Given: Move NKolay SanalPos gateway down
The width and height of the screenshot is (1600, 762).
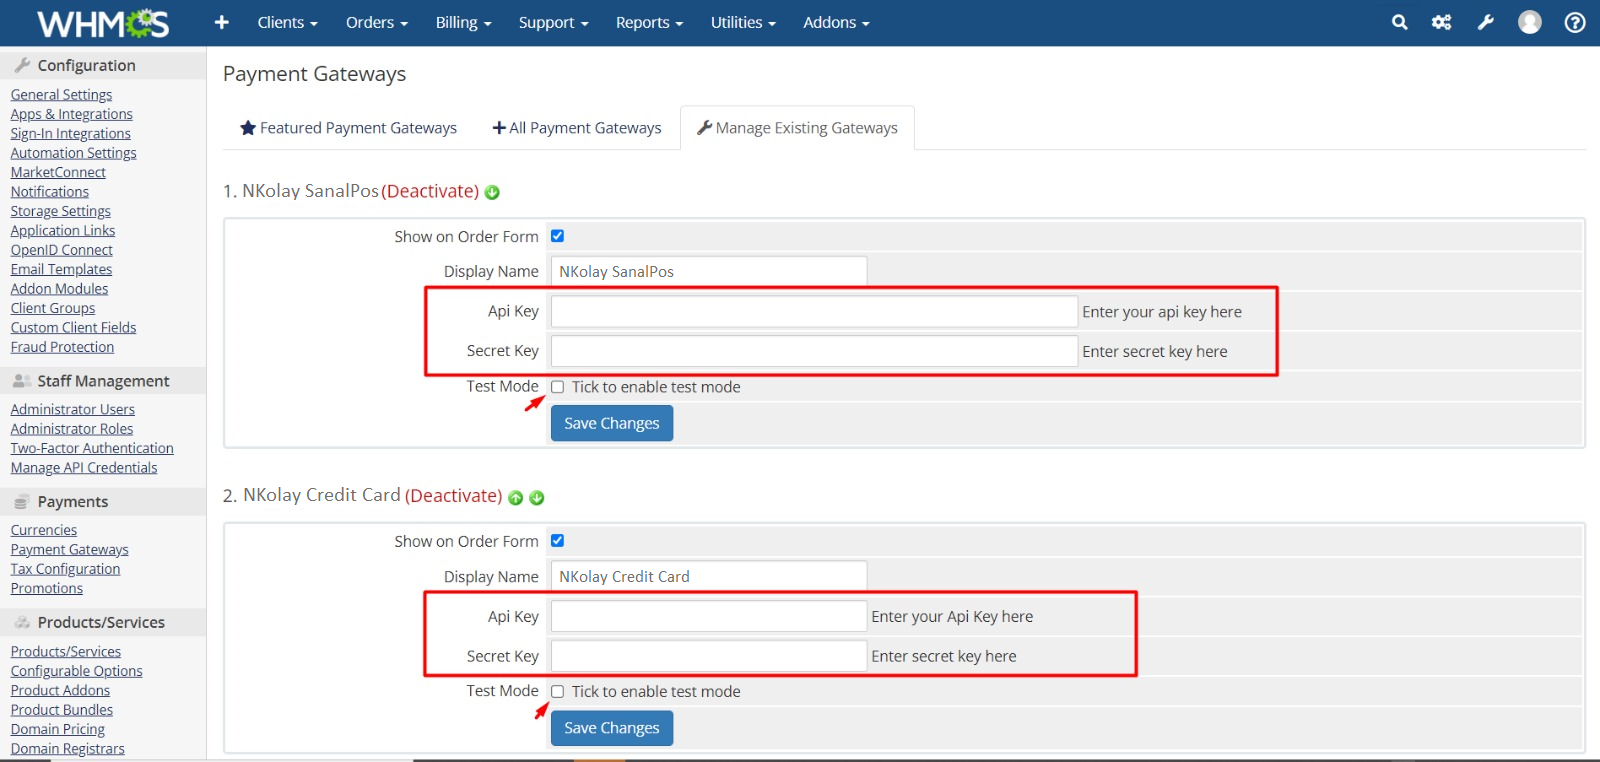Looking at the screenshot, I should 492,193.
